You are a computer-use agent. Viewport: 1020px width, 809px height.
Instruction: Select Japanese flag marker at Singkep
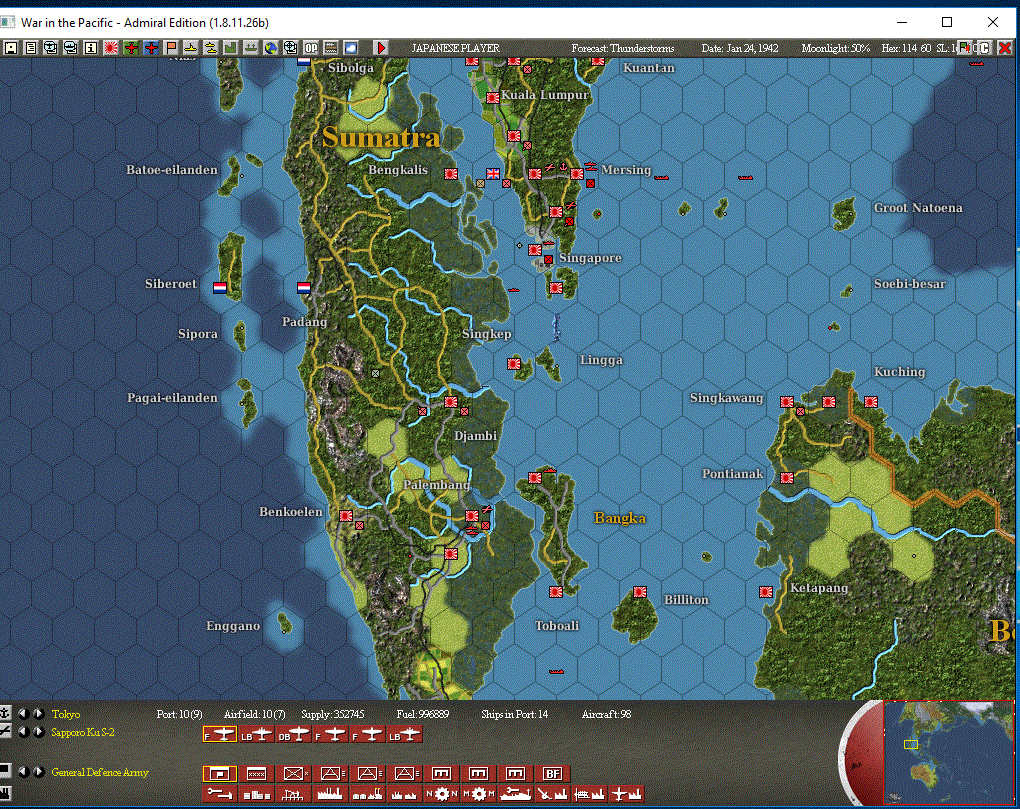514,364
